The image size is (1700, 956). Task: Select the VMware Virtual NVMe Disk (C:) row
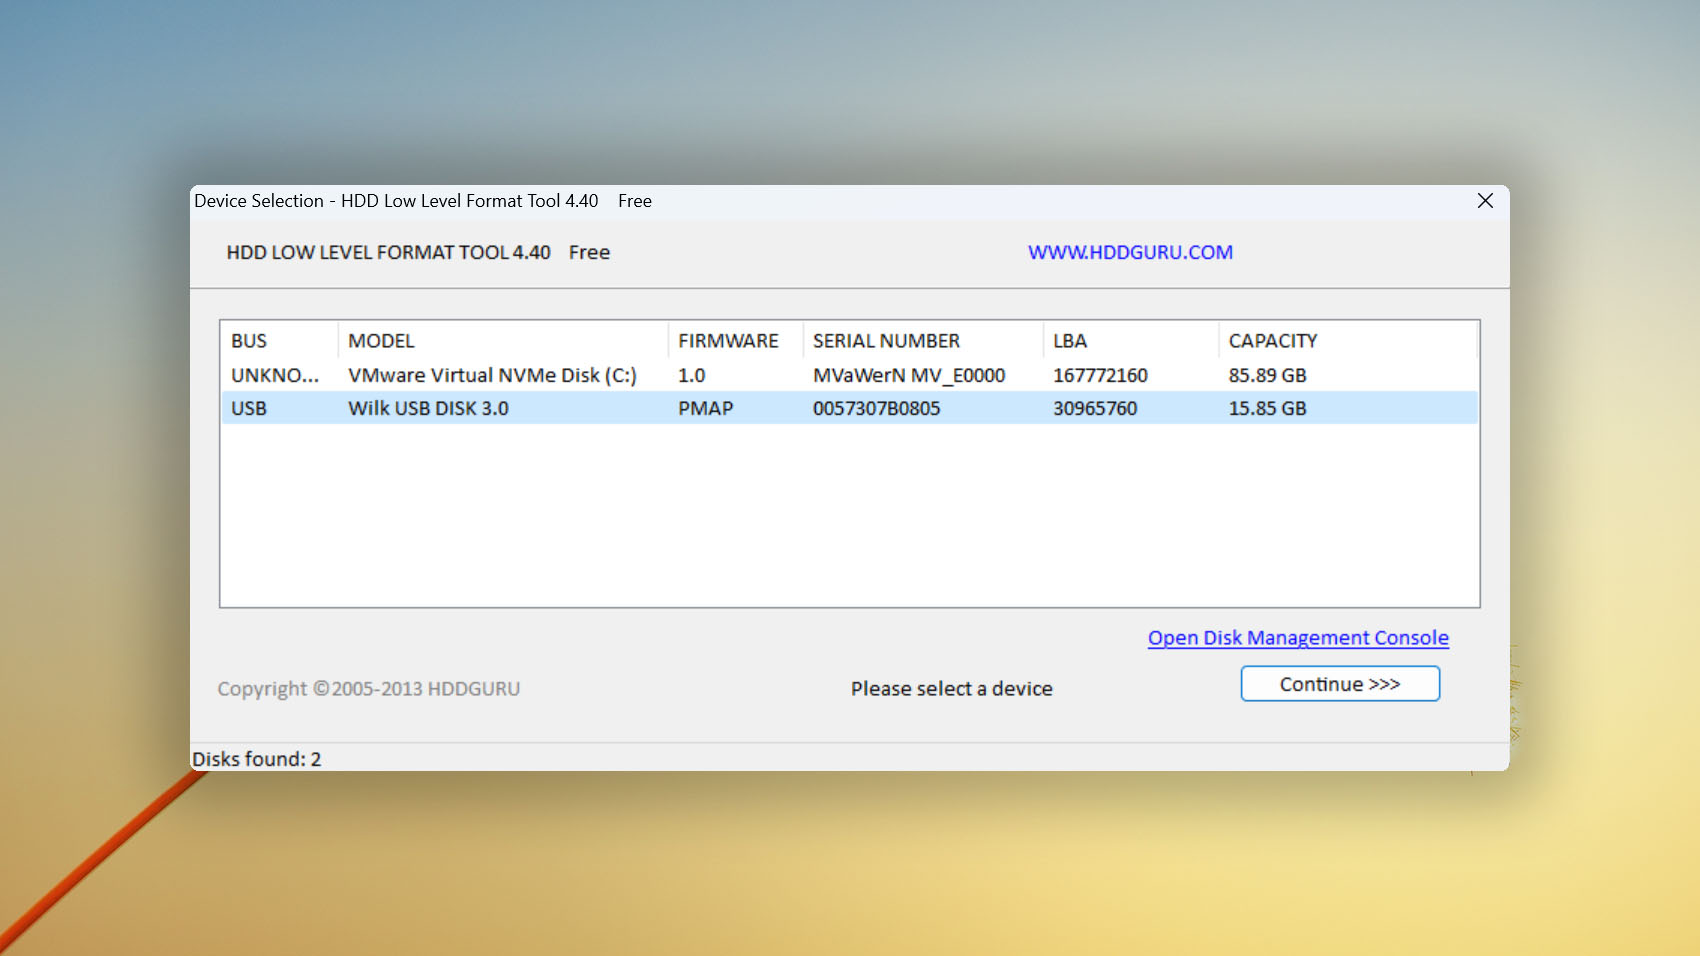tap(849, 375)
